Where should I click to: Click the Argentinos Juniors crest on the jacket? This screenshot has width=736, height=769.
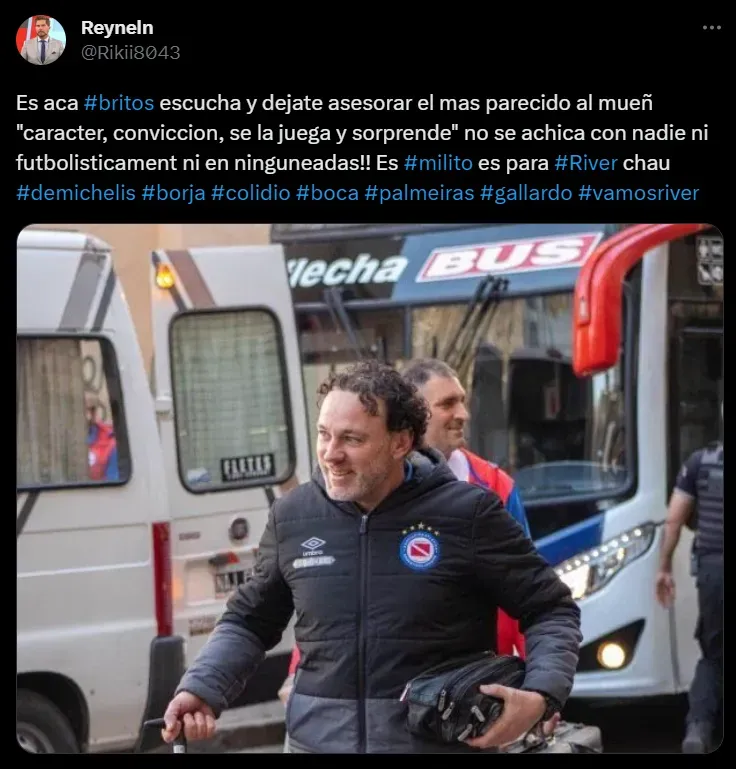[419, 550]
